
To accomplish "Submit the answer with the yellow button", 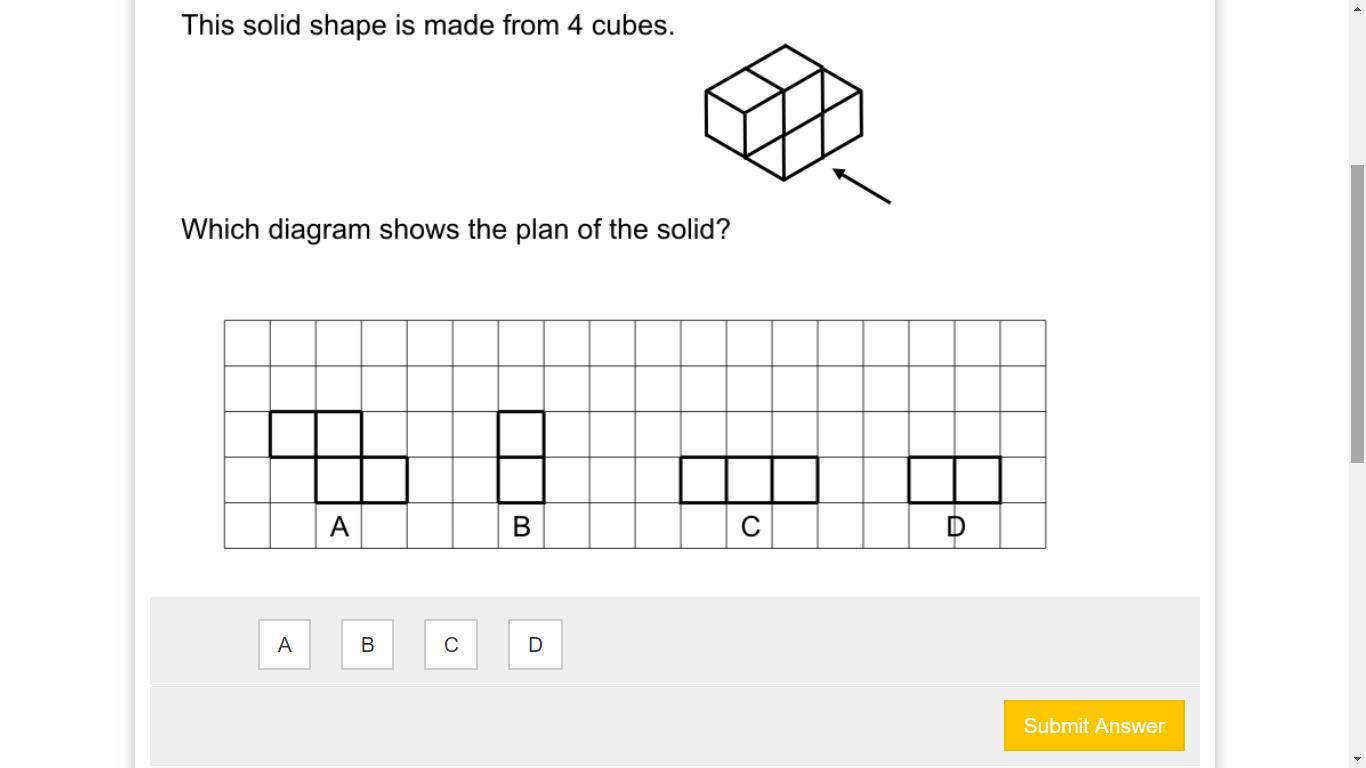I will coord(1094,726).
